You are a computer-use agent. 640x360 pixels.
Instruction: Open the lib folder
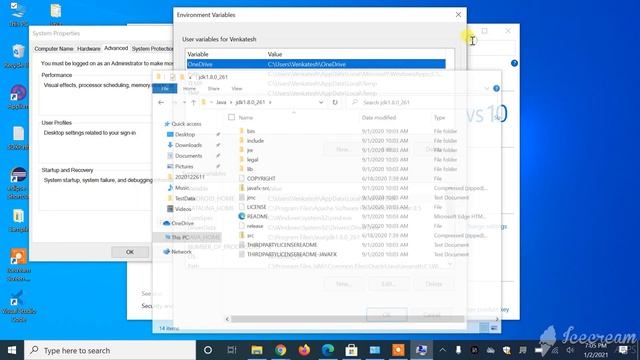click(250, 169)
